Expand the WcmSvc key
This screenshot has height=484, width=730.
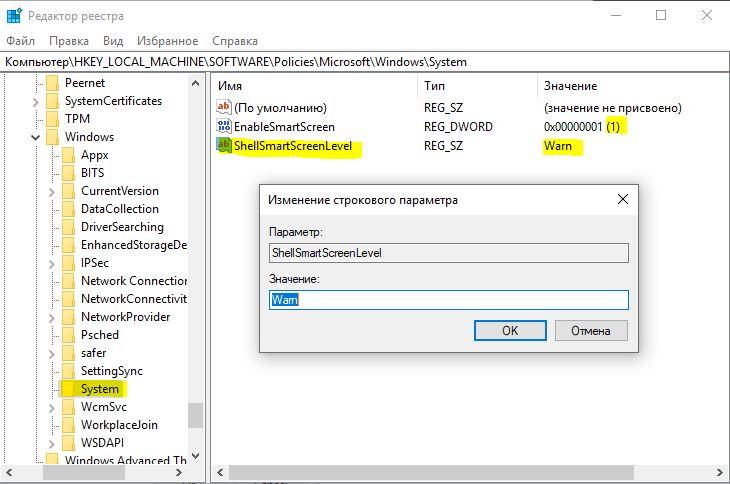click(x=52, y=408)
